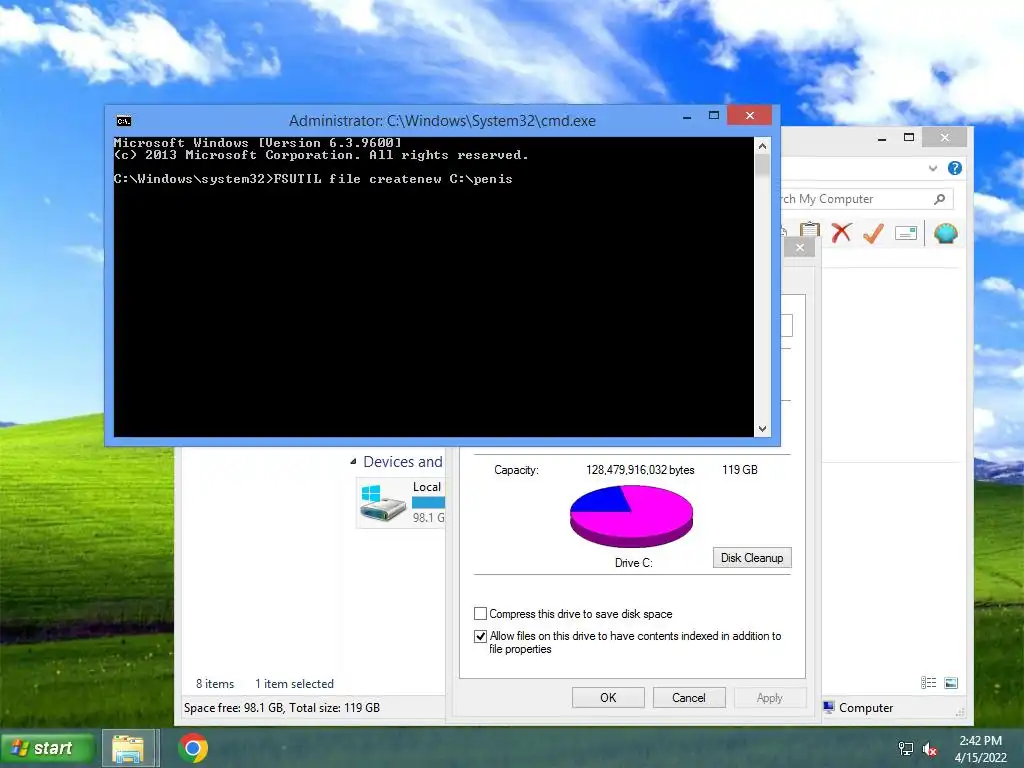Click the mail envelope icon in Explorer toolbar
Image resolution: width=1024 pixels, height=768 pixels.
coord(906,233)
